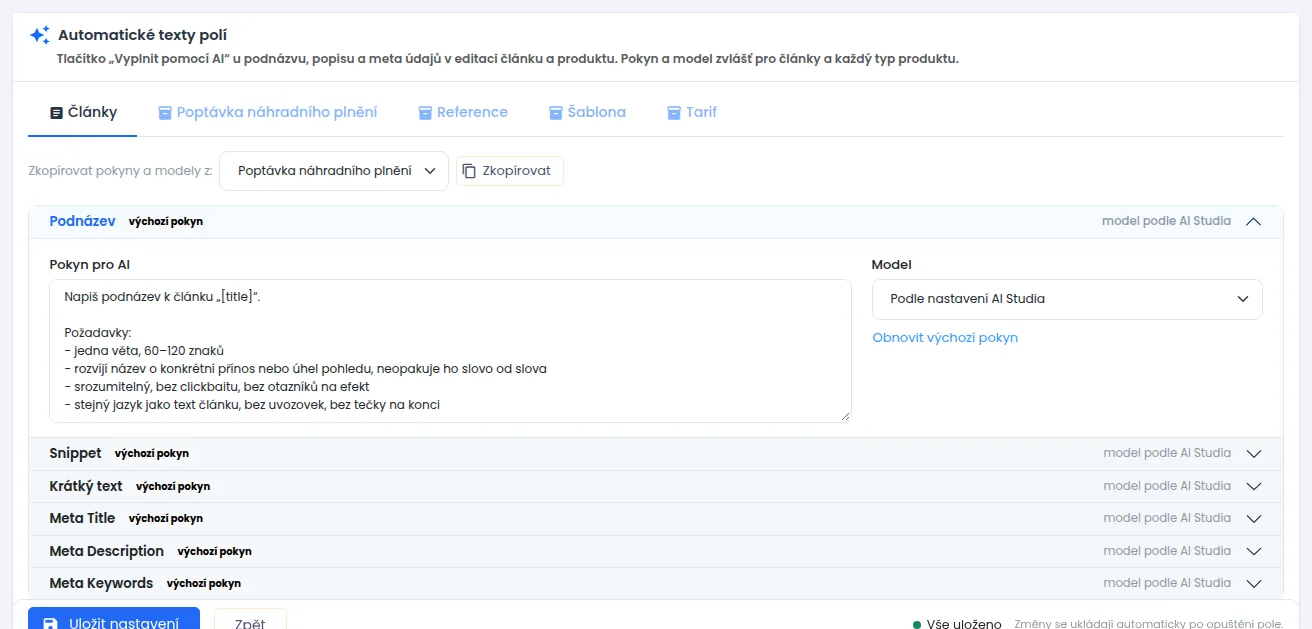The width and height of the screenshot is (1312, 629).
Task: Click the výchozí pokyn badge next to Meta Keywords
Action: point(204,584)
